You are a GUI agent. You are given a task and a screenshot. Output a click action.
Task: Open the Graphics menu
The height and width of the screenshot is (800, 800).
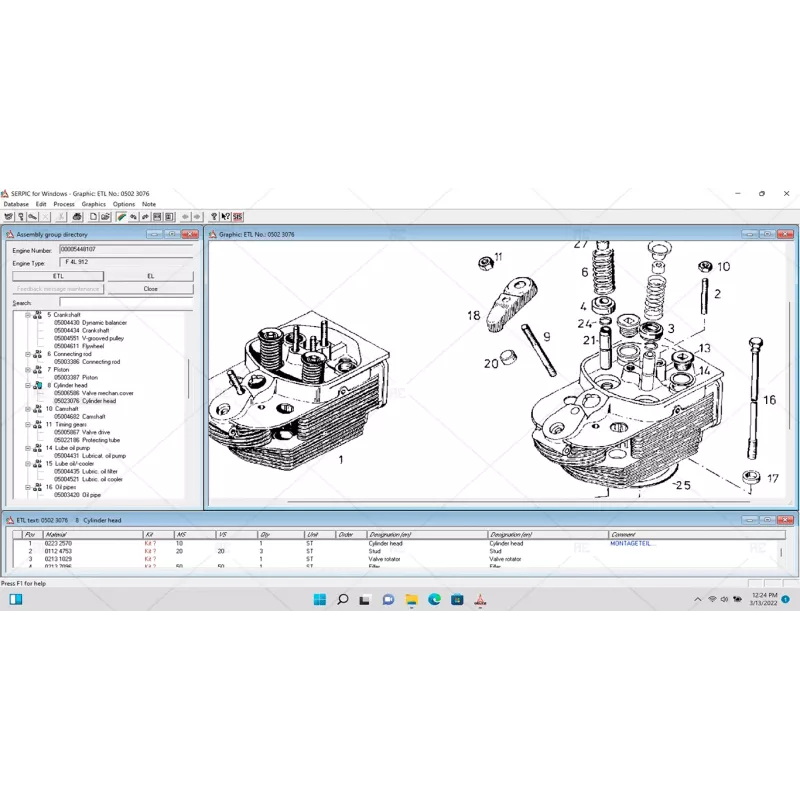[x=93, y=204]
